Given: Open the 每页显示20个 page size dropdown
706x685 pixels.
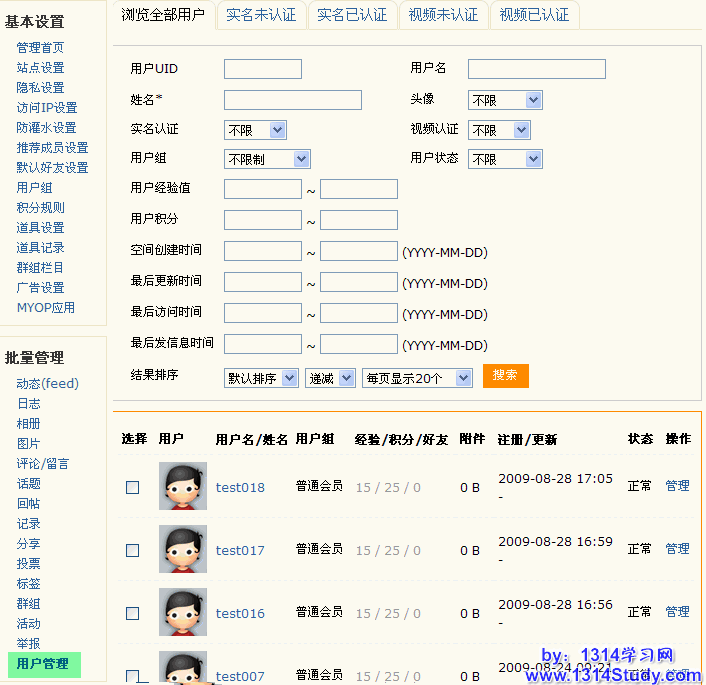Looking at the screenshot, I should (x=417, y=377).
